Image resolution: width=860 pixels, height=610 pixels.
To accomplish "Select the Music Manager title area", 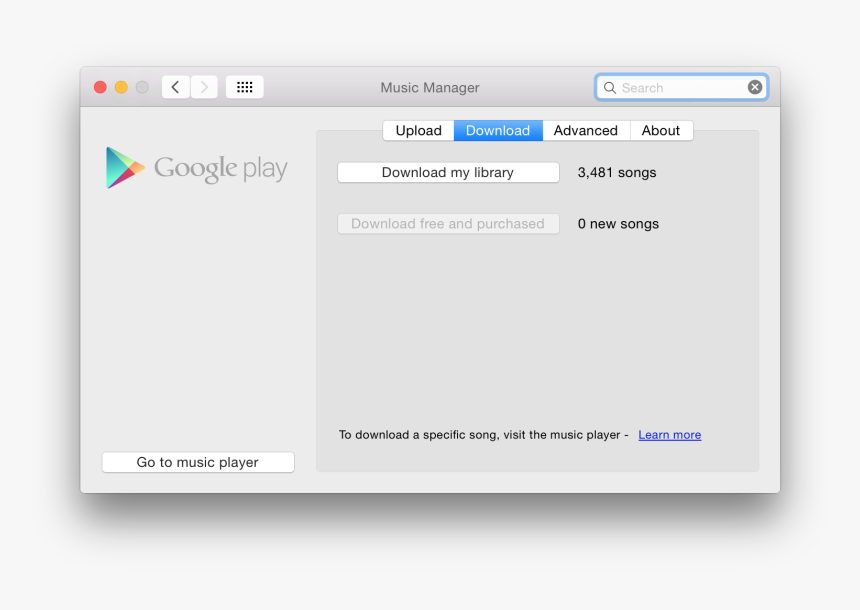I will click(x=429, y=87).
